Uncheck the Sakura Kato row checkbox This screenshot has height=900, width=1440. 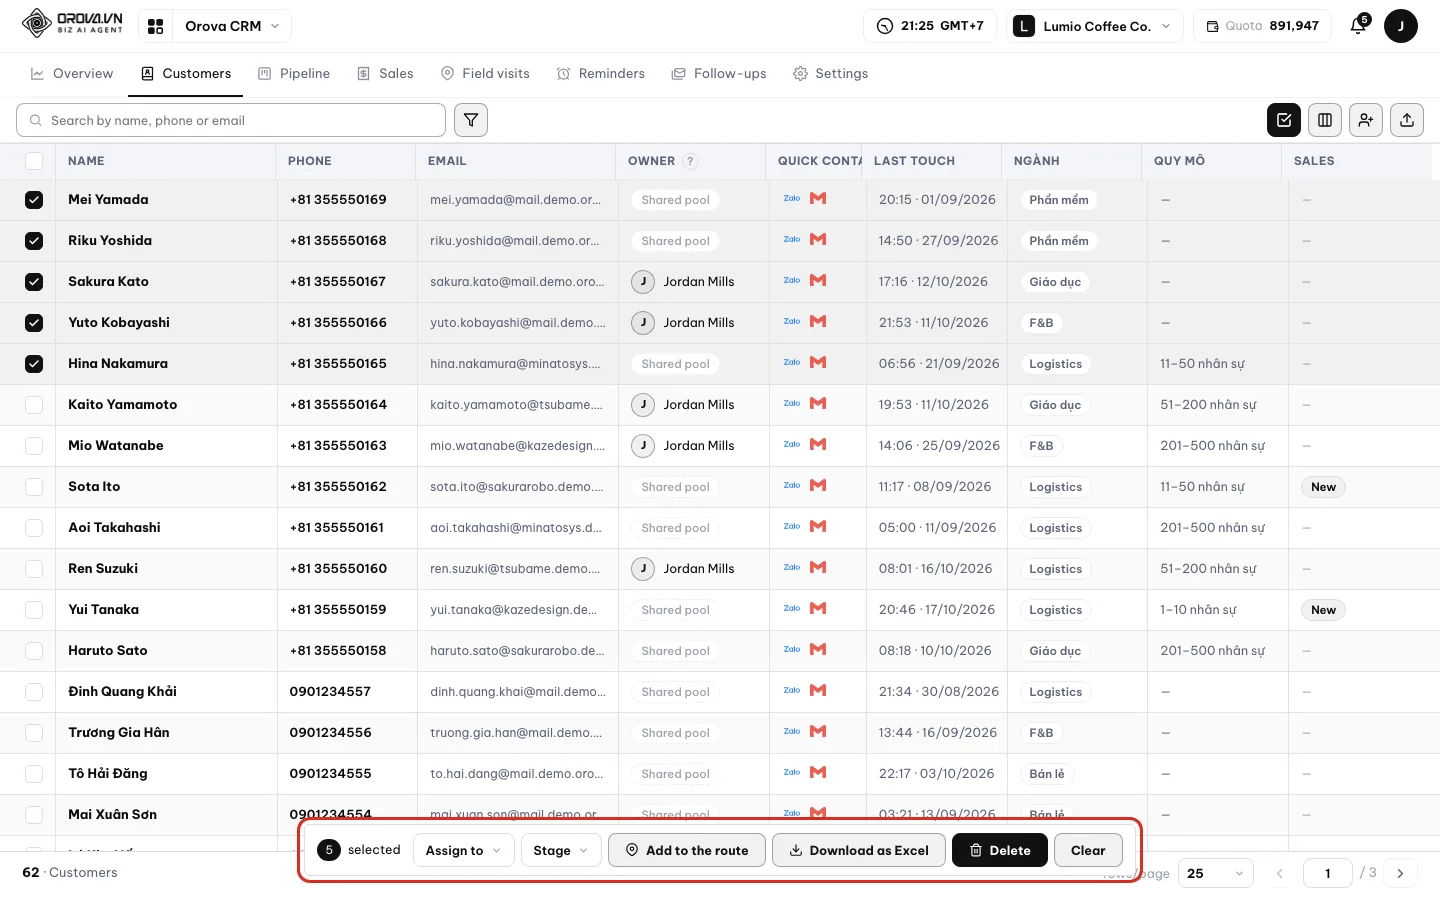point(34,282)
